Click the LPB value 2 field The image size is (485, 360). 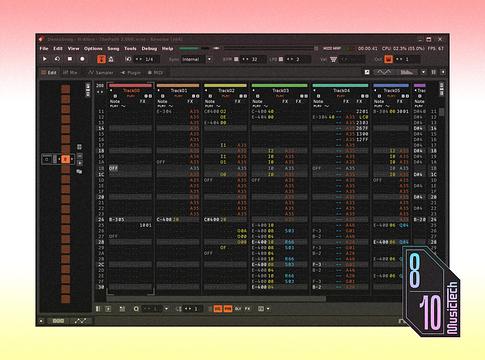tap(297, 59)
